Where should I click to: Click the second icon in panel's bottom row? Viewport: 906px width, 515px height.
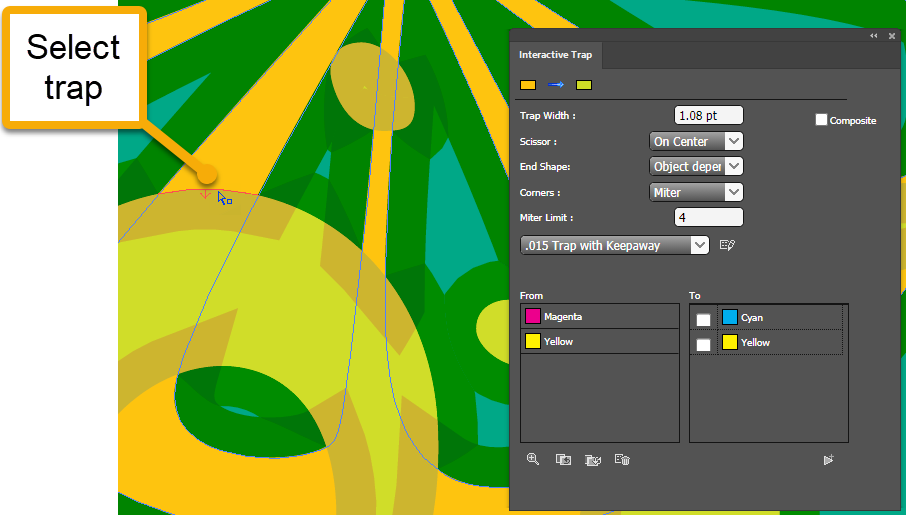[563, 459]
